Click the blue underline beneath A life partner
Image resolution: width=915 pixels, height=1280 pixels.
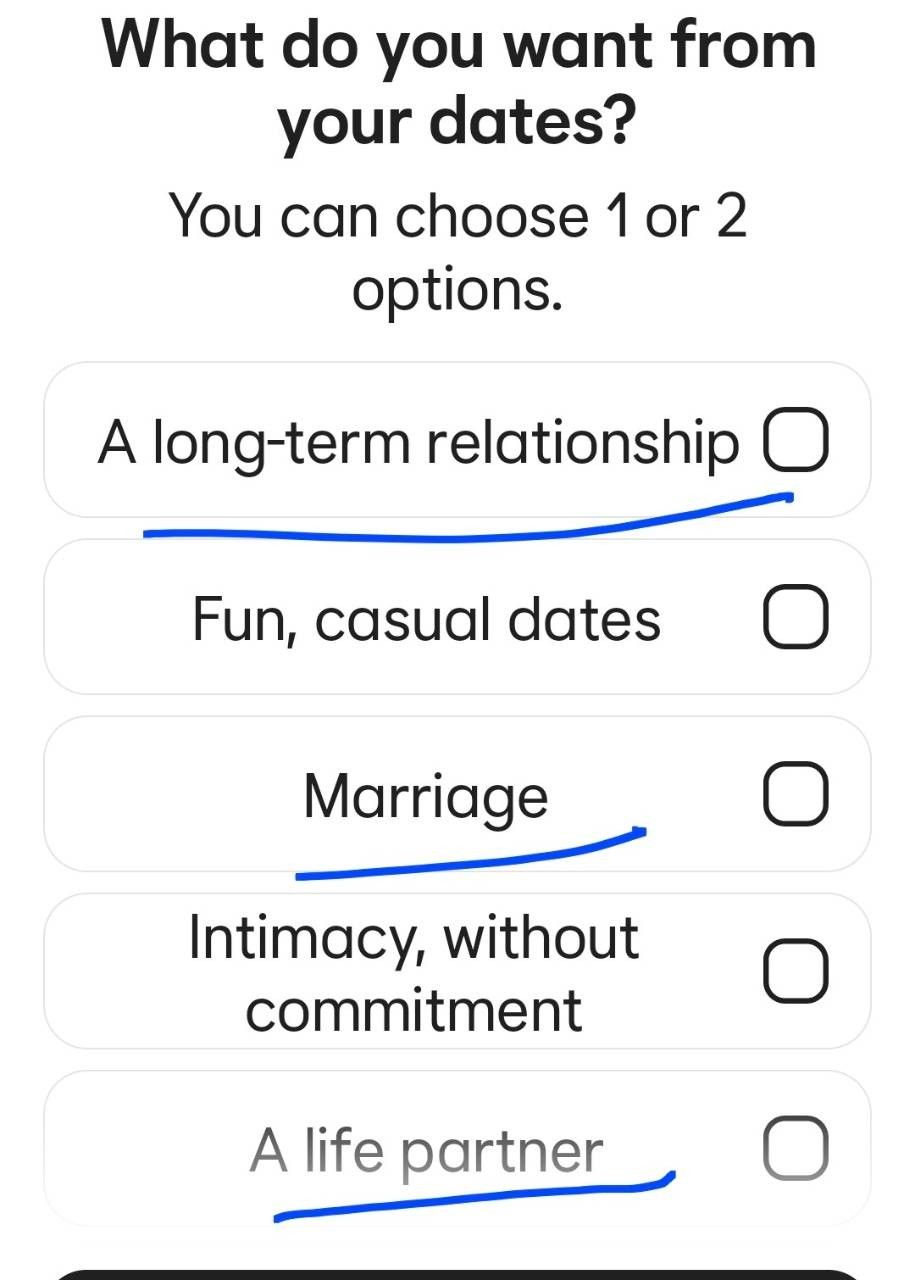click(x=474, y=1197)
